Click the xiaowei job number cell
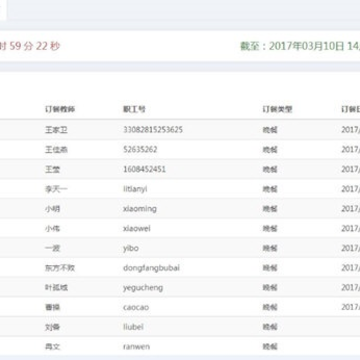The width and height of the screenshot is (360, 360). click(x=137, y=228)
